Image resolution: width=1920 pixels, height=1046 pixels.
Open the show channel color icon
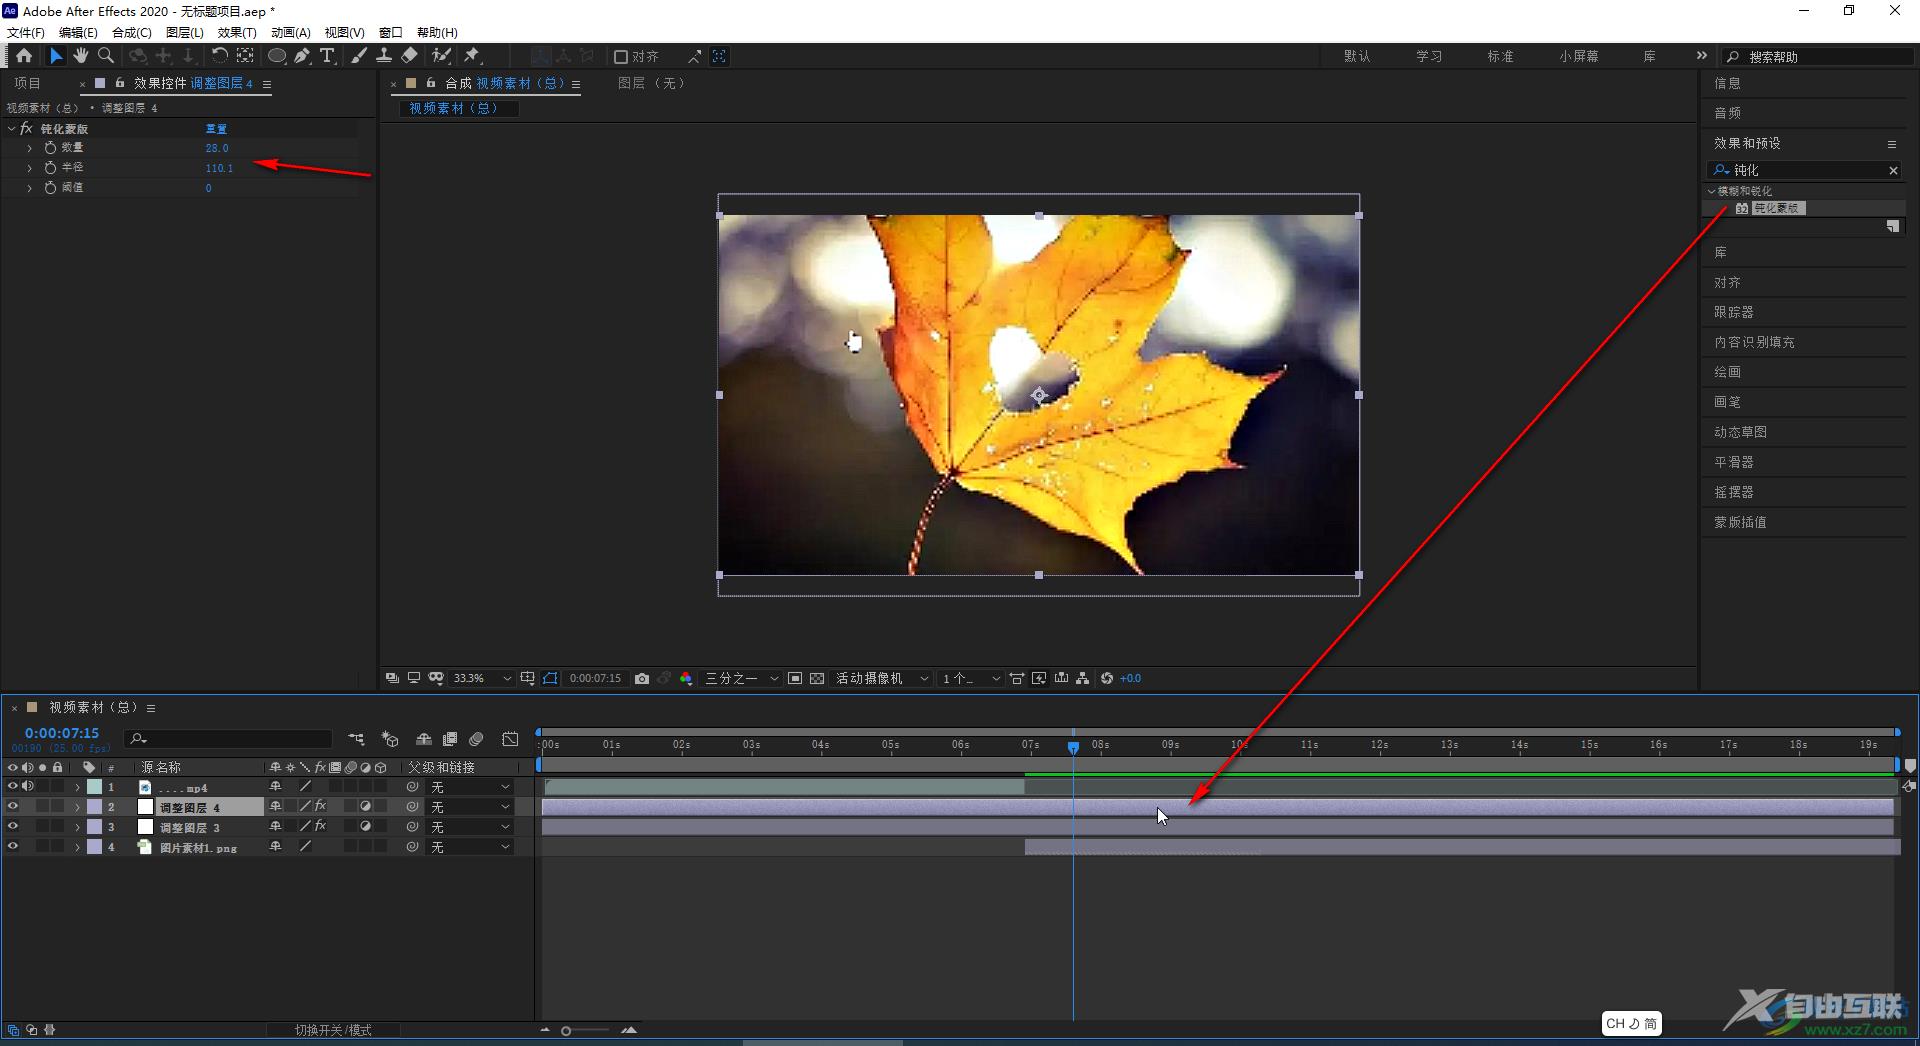(686, 678)
